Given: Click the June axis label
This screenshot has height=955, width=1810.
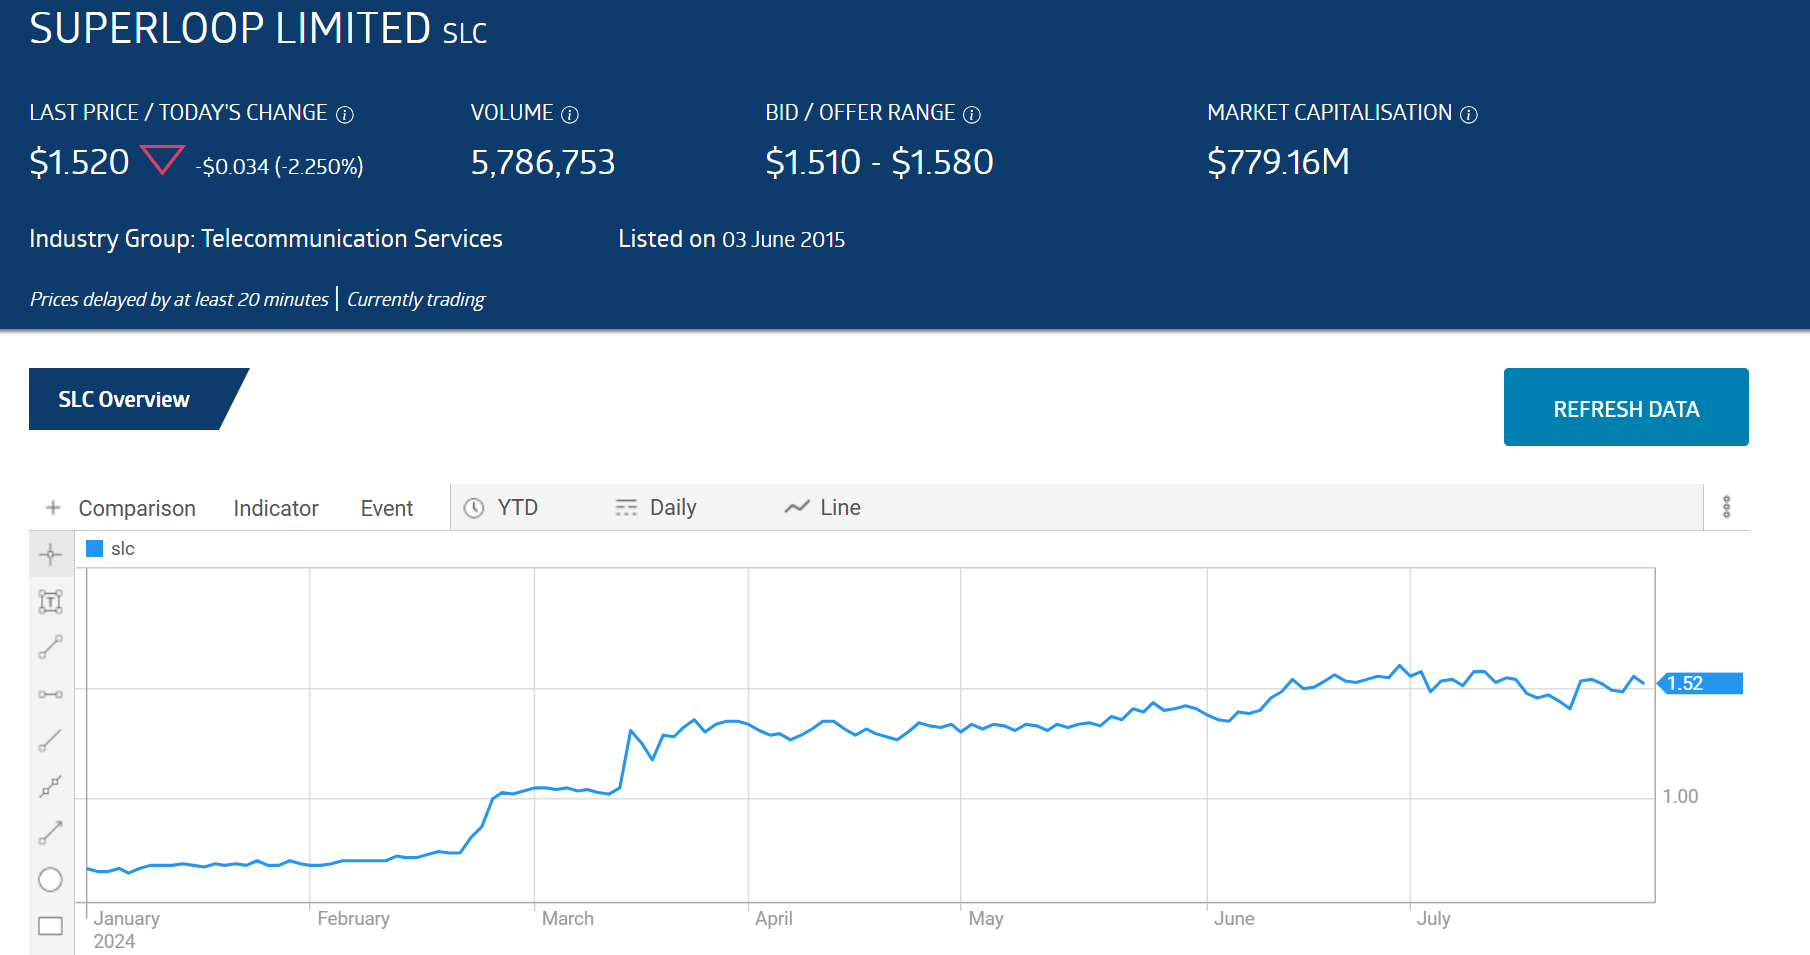Looking at the screenshot, I should coord(1234,918).
